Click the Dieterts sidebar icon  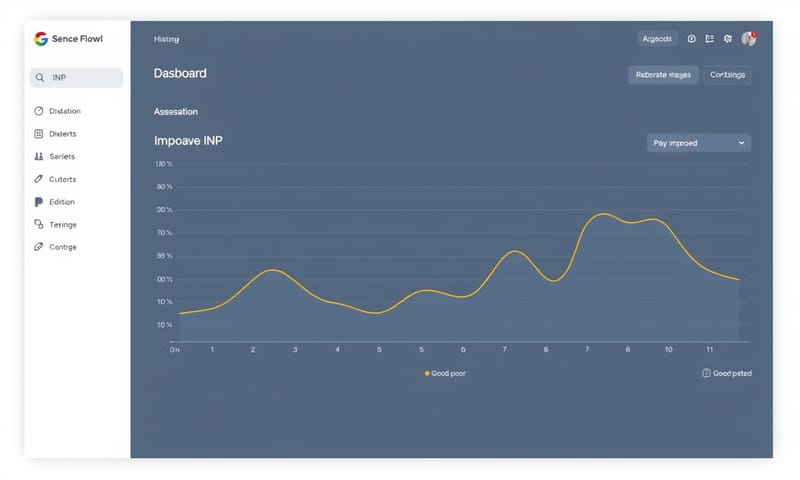39,134
